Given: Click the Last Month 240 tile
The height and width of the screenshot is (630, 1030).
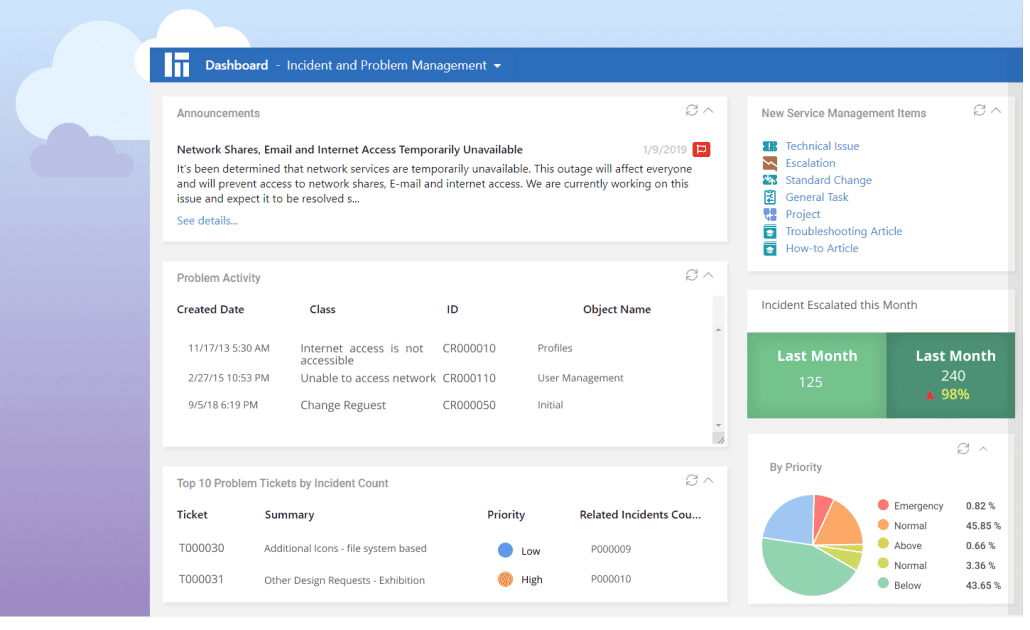Looking at the screenshot, I should click(x=951, y=375).
